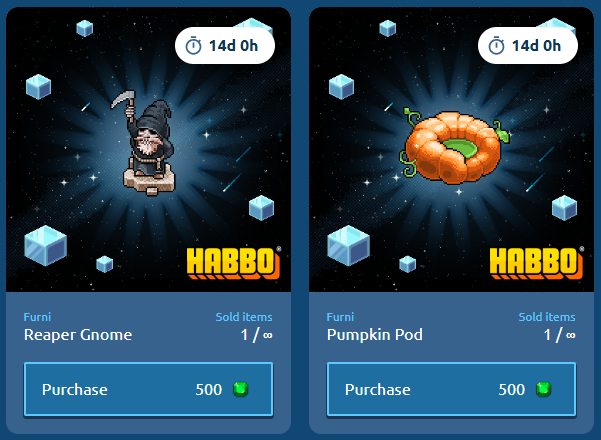The width and height of the screenshot is (601, 440).
Task: Click the Pumpkin Pod furni image
Action: pos(455,147)
